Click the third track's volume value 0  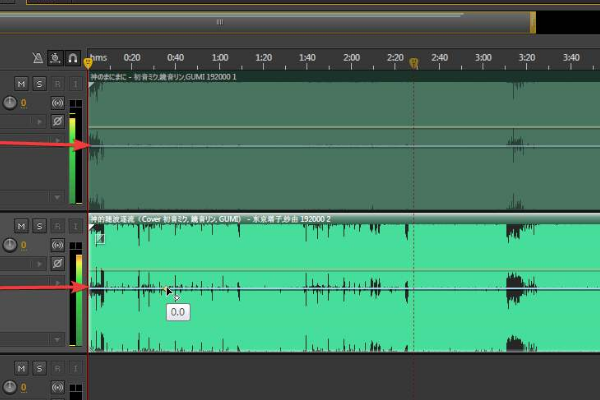24,387
